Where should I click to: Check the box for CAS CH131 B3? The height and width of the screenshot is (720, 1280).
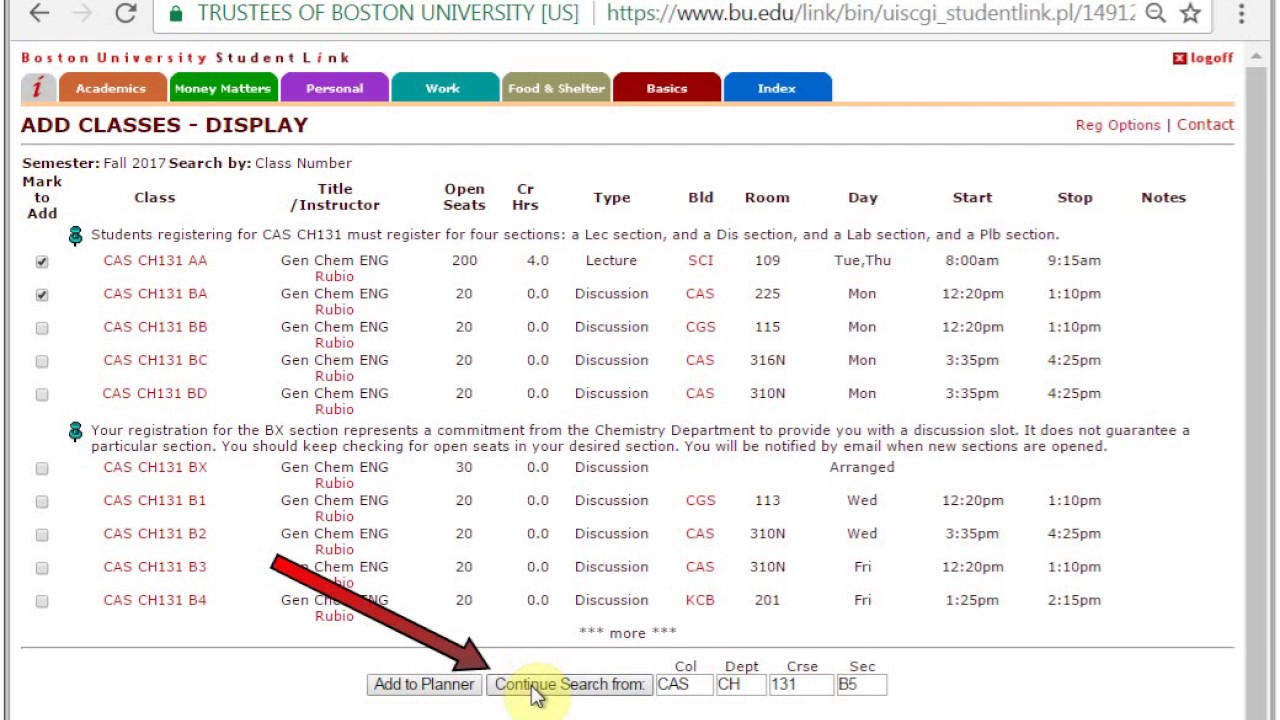click(x=42, y=568)
